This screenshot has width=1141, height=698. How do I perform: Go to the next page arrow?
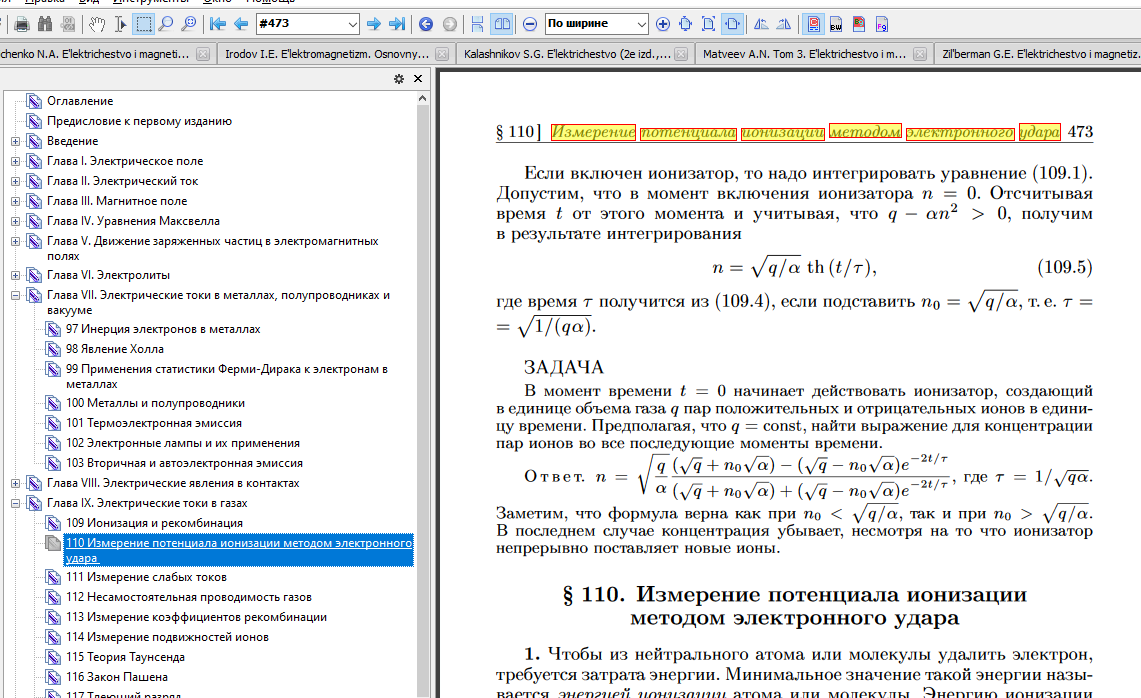click(374, 24)
